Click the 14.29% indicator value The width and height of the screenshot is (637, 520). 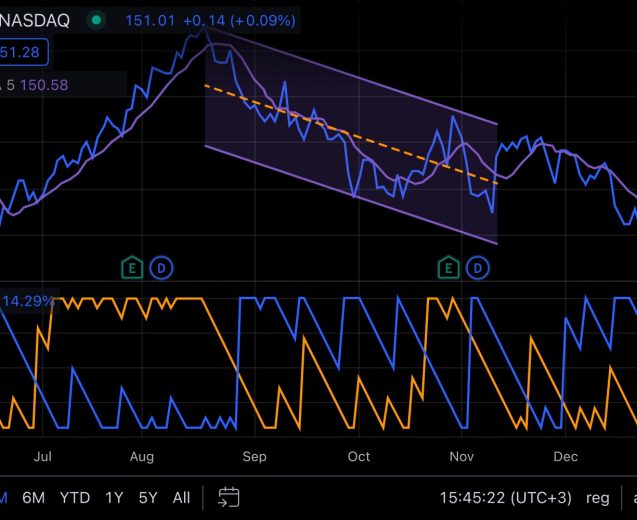click(28, 301)
